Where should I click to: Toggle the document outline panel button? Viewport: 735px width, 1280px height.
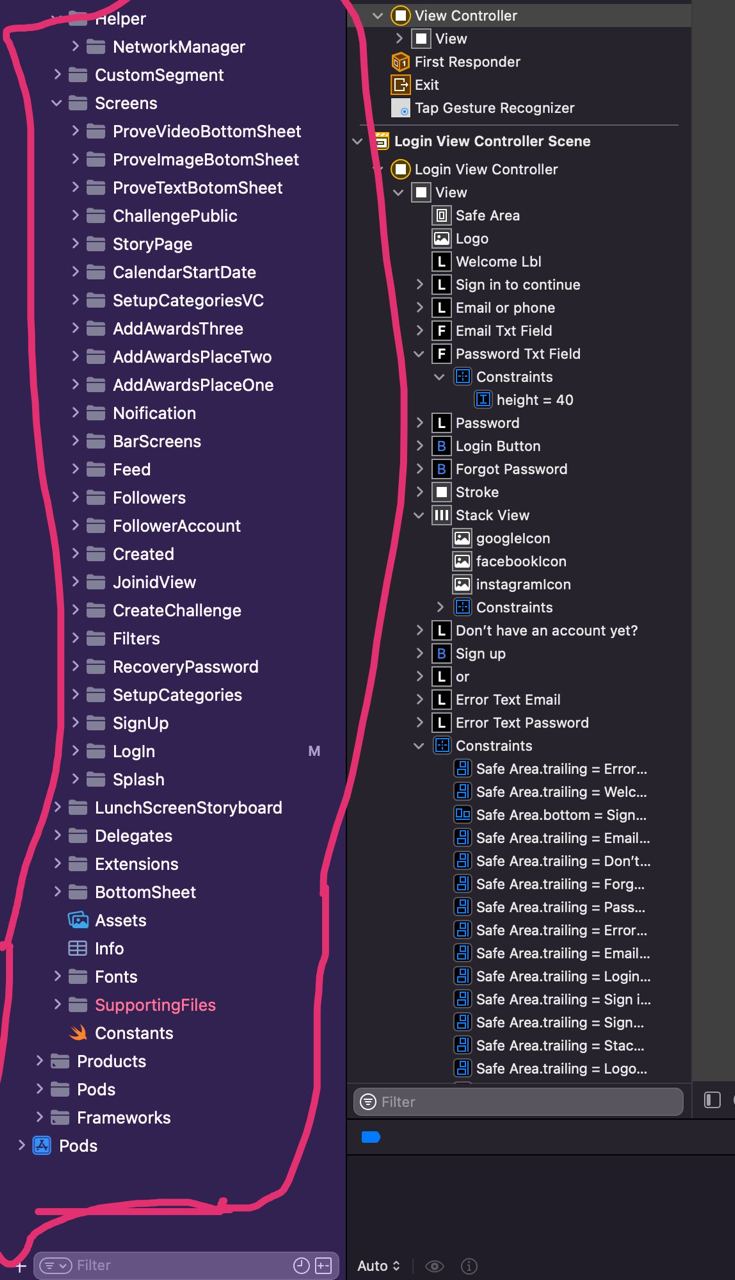(712, 1100)
